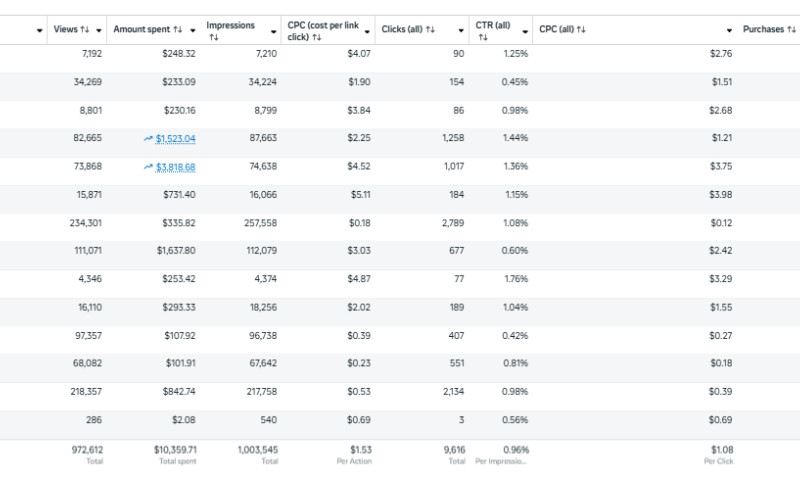
Task: Sort the table by the Views column
Action: [84, 30]
